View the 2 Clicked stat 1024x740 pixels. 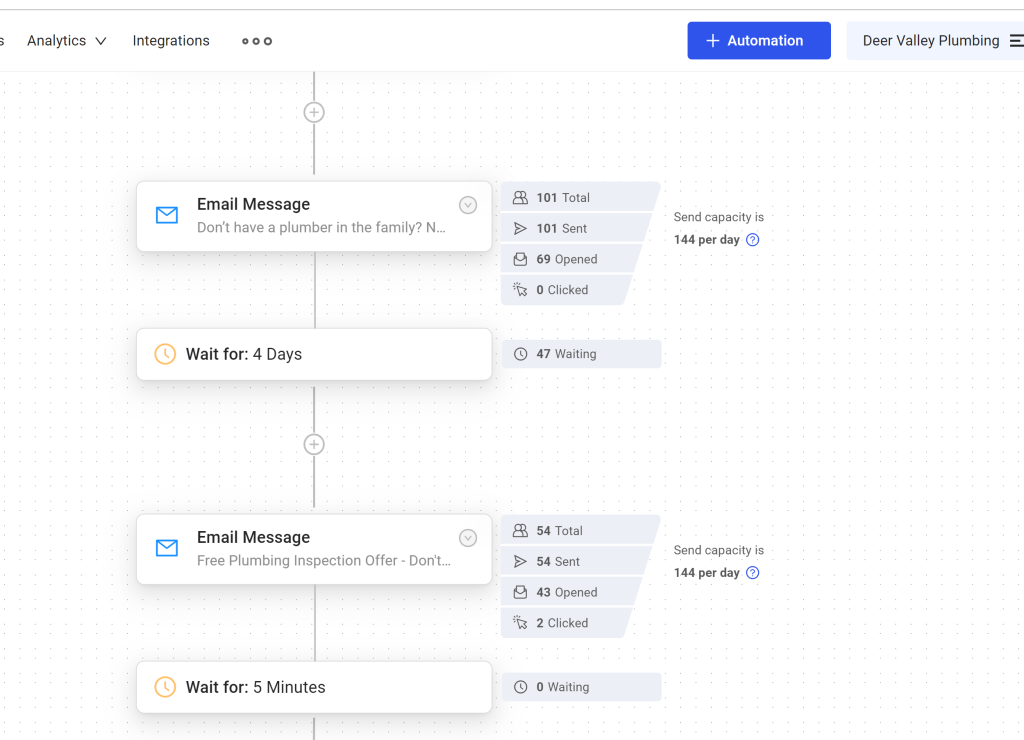[x=566, y=623]
